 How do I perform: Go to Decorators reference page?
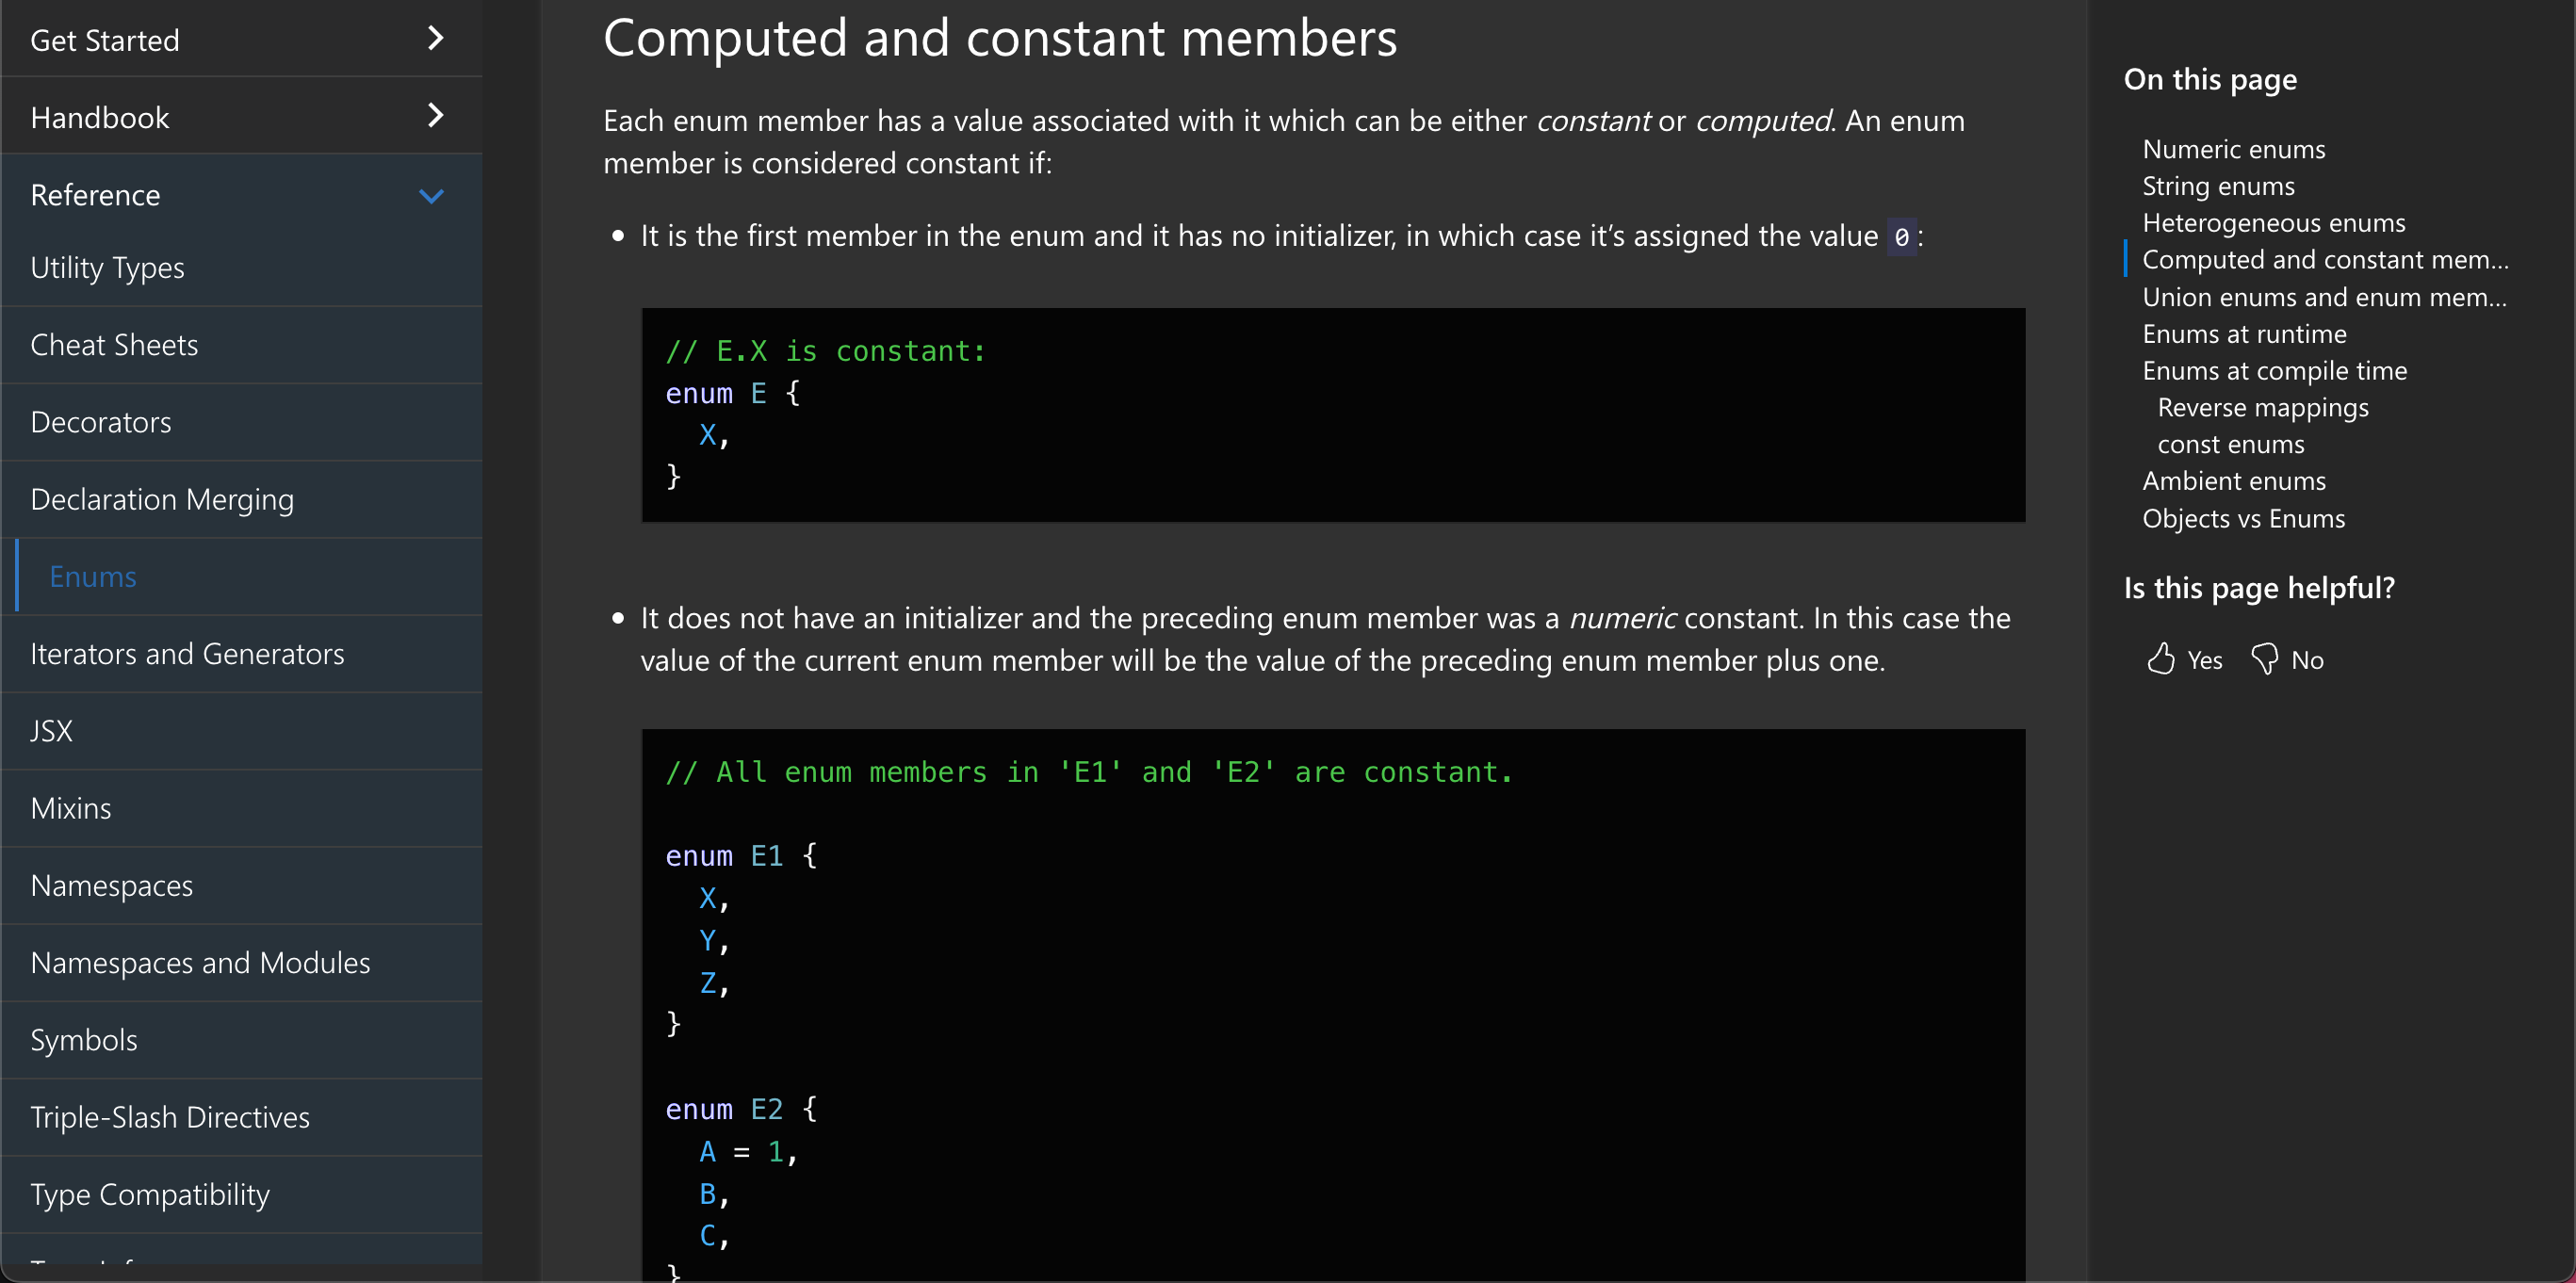click(x=101, y=422)
